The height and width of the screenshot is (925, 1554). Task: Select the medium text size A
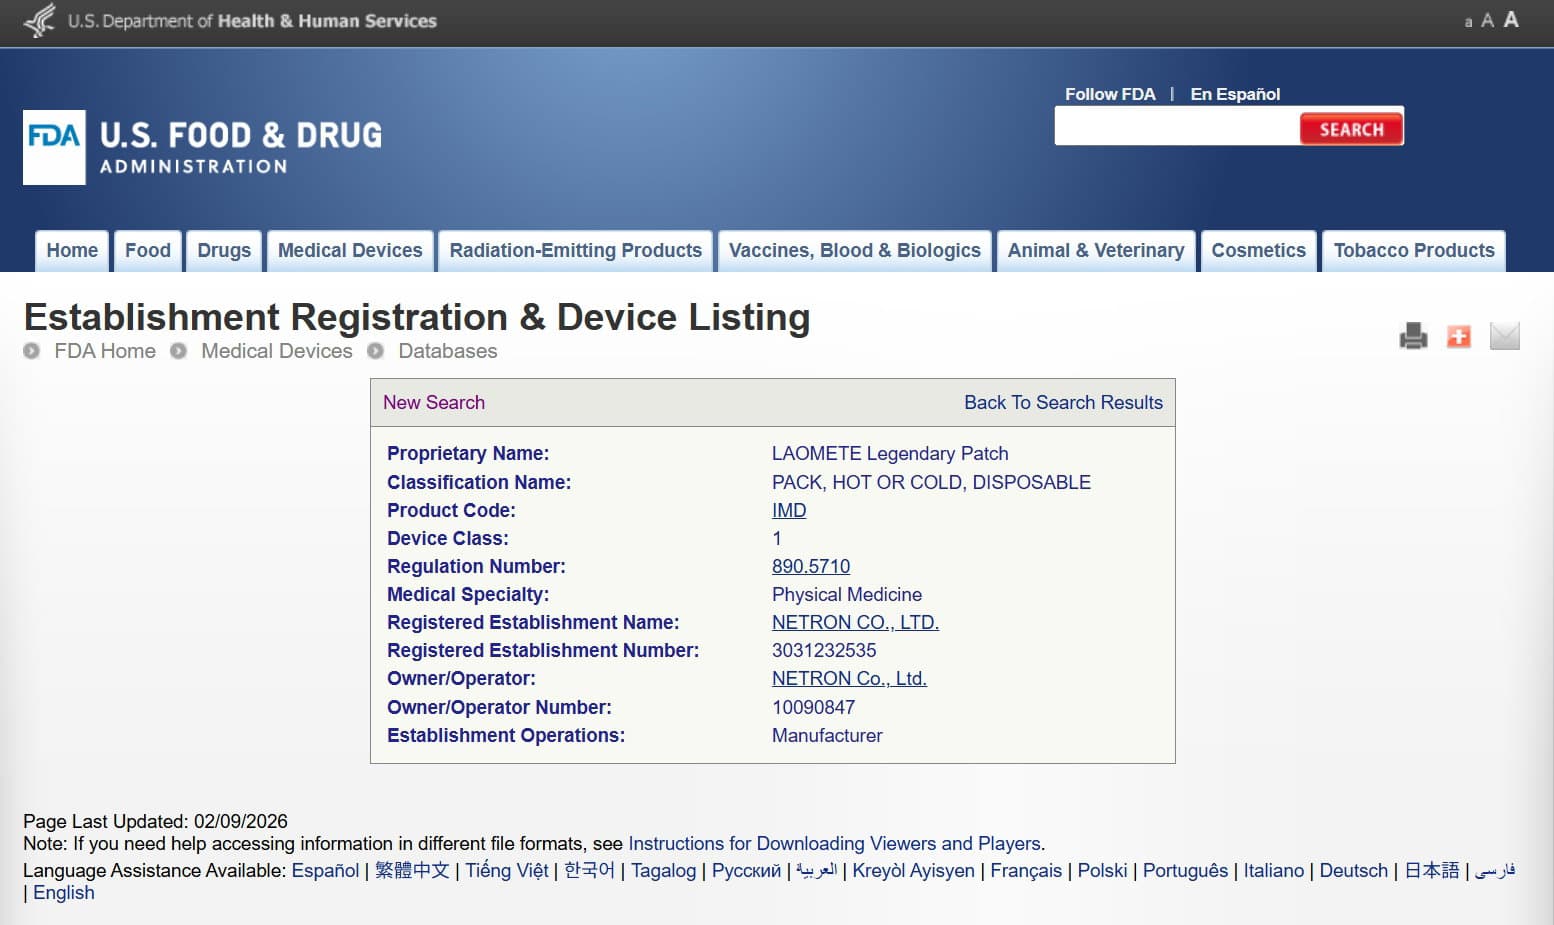pos(1487,20)
